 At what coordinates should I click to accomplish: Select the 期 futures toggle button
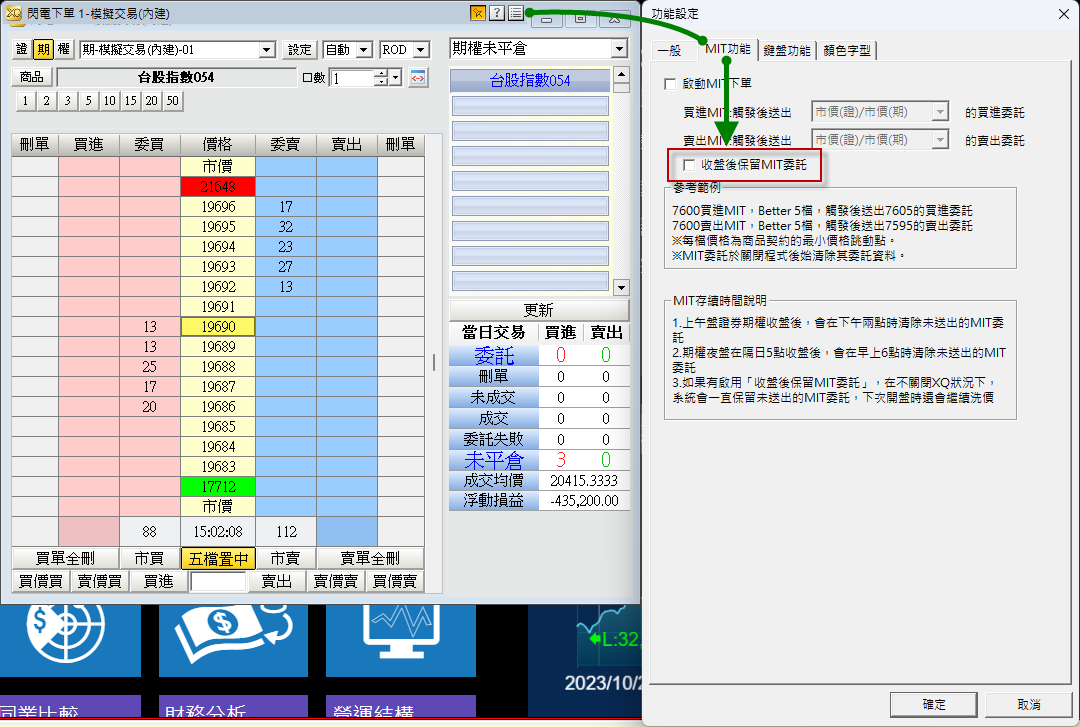click(43, 50)
